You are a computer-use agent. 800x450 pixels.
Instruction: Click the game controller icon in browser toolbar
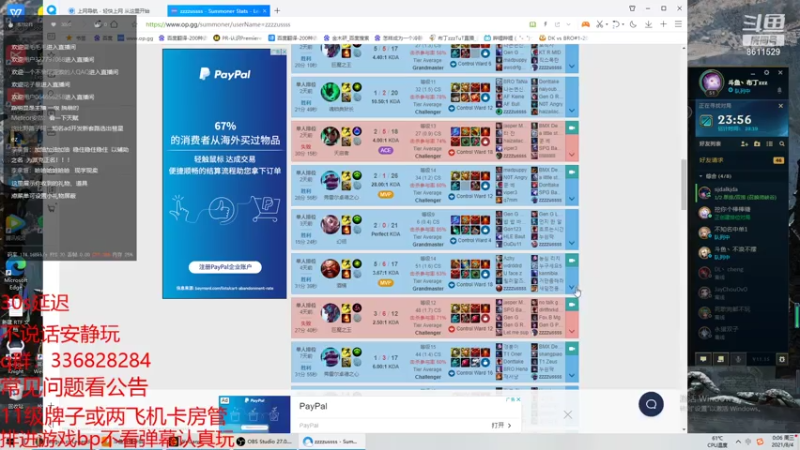click(585, 24)
